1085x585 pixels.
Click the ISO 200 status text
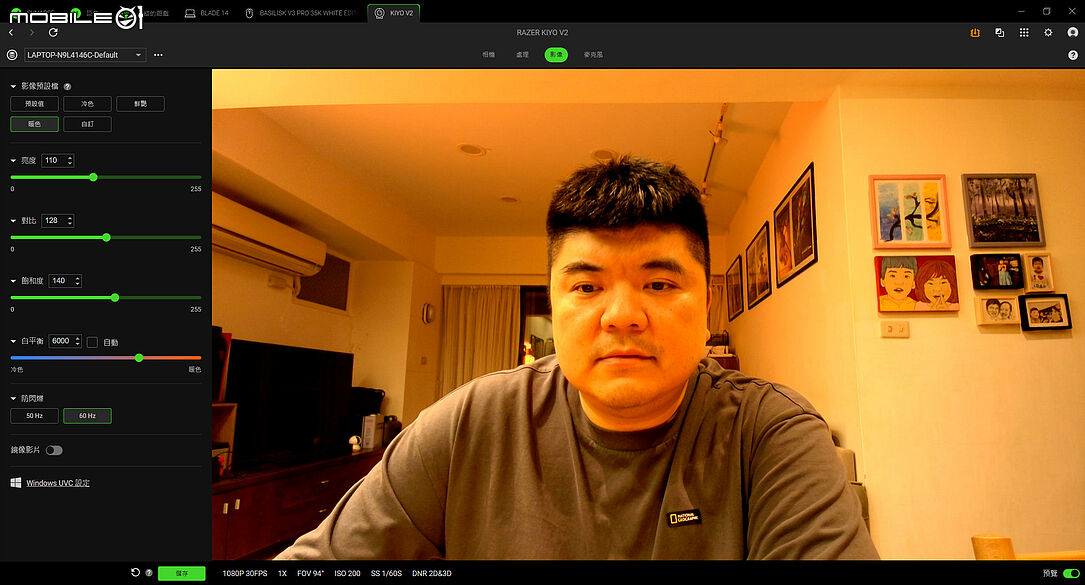347,573
